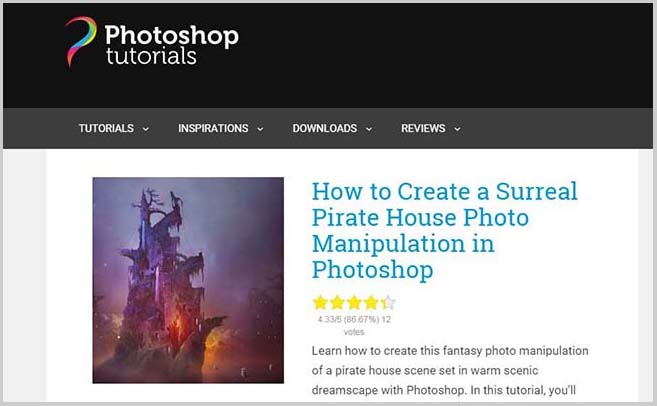657x406 pixels.
Task: Rate the tutorial three stars
Action: pos(354,302)
